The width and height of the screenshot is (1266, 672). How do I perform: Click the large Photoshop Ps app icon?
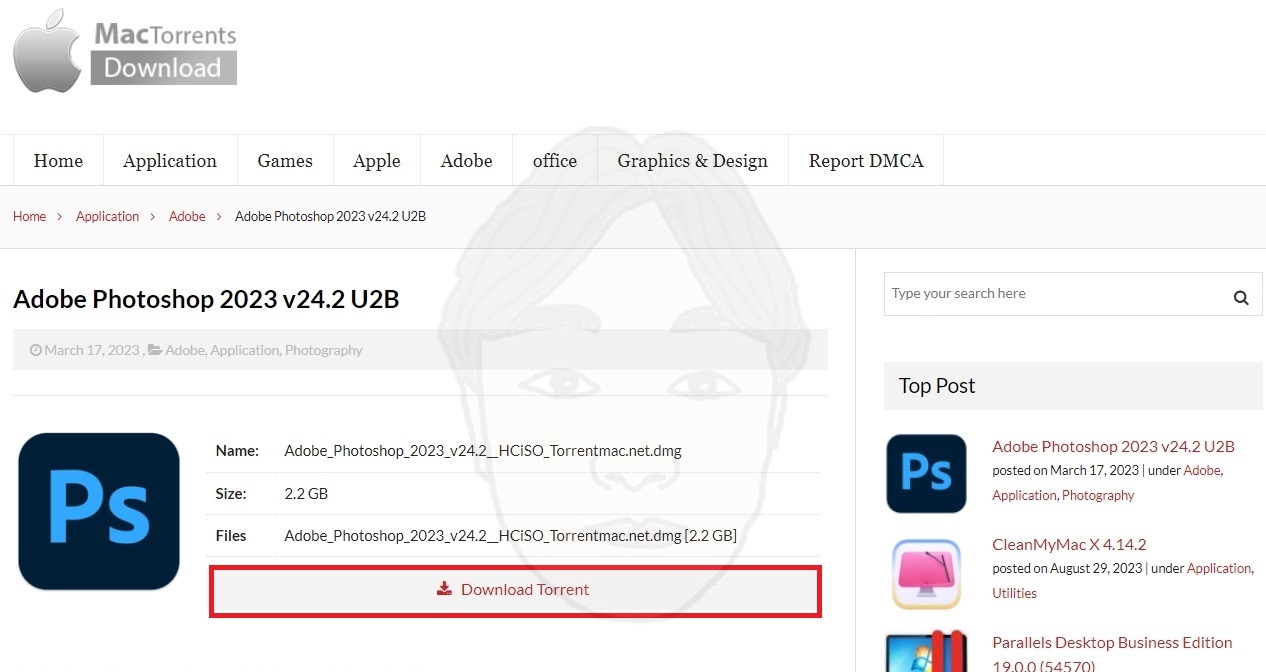point(99,511)
